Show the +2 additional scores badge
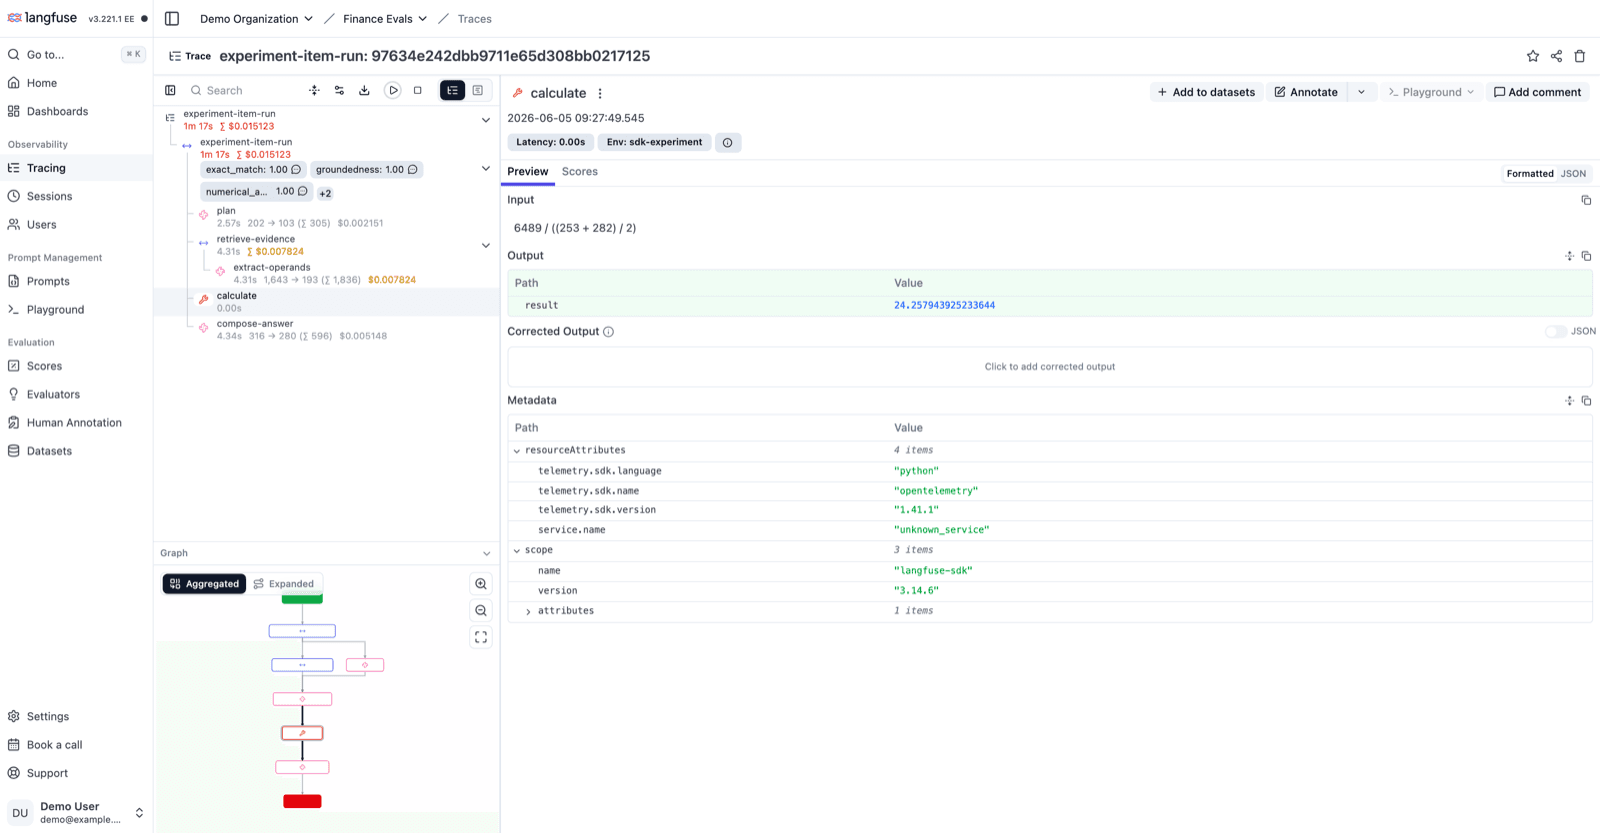Screen dimensions: 1600x833 (x=325, y=193)
